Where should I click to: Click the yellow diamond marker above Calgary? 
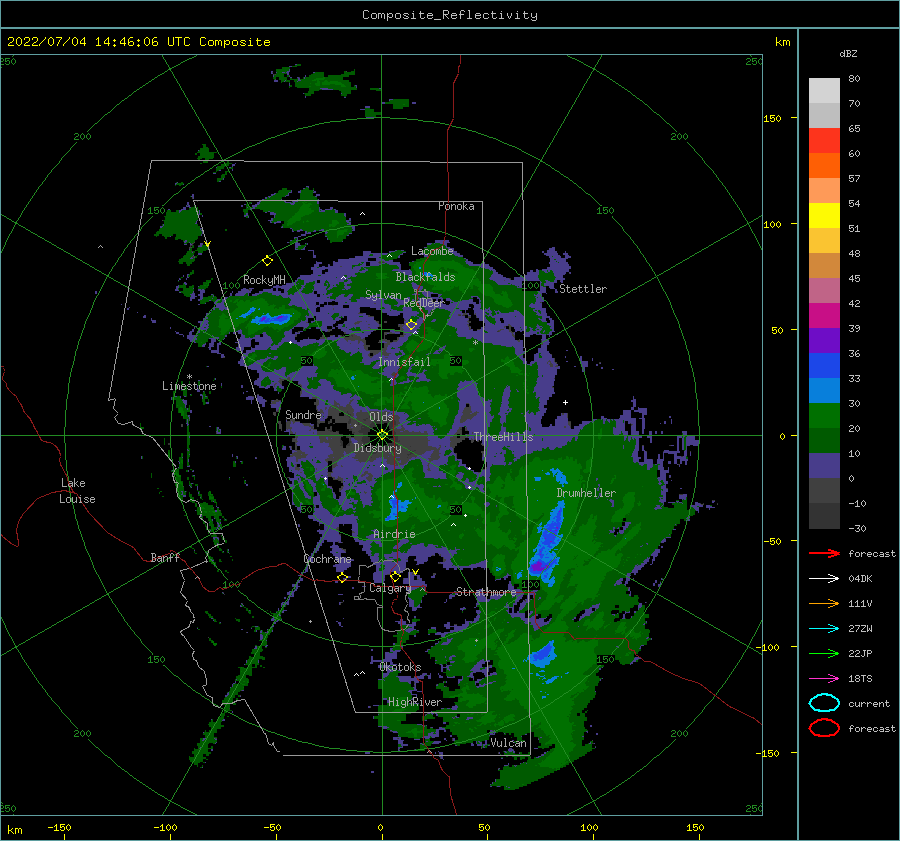tap(395, 576)
